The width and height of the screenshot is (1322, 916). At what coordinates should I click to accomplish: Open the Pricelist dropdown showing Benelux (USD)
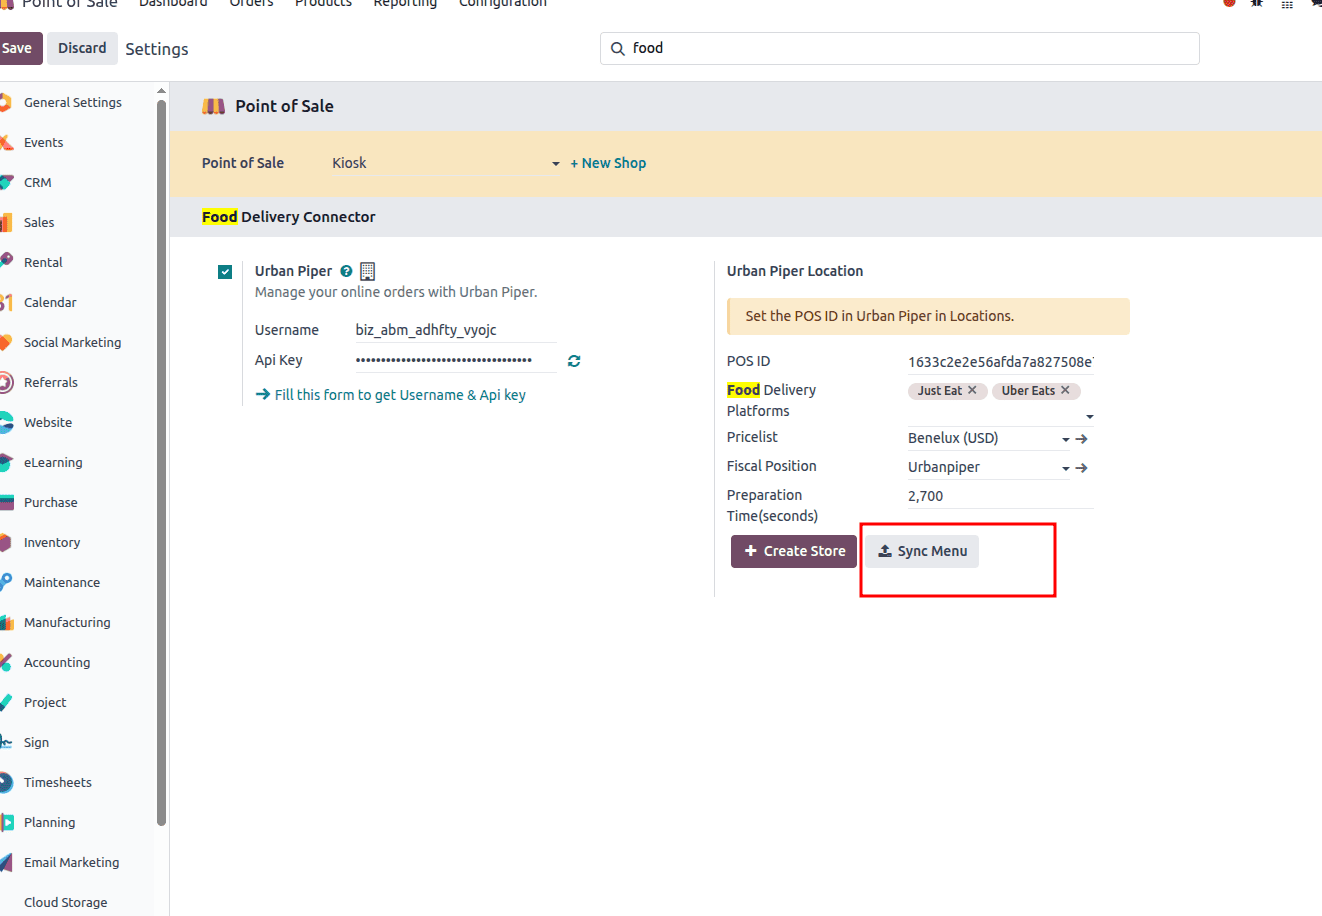1065,438
